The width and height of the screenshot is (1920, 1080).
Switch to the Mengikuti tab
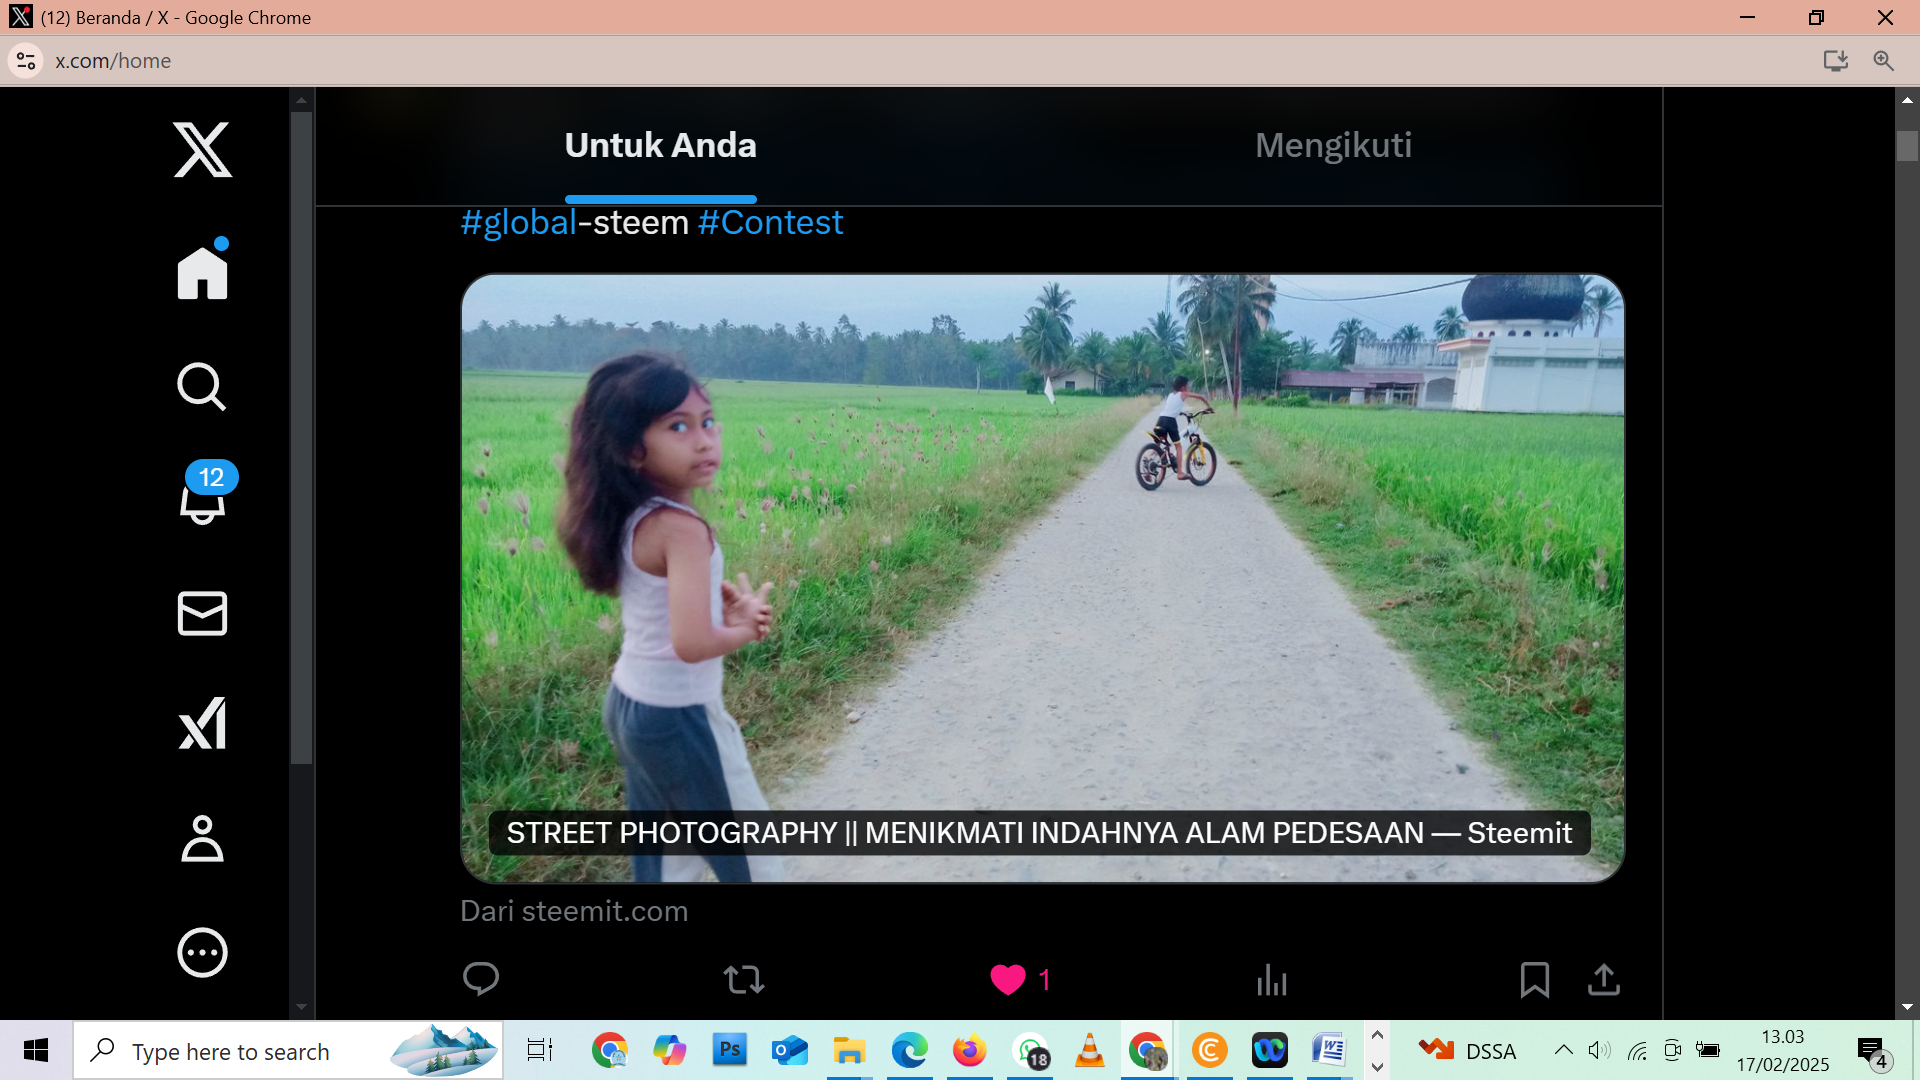(1333, 146)
